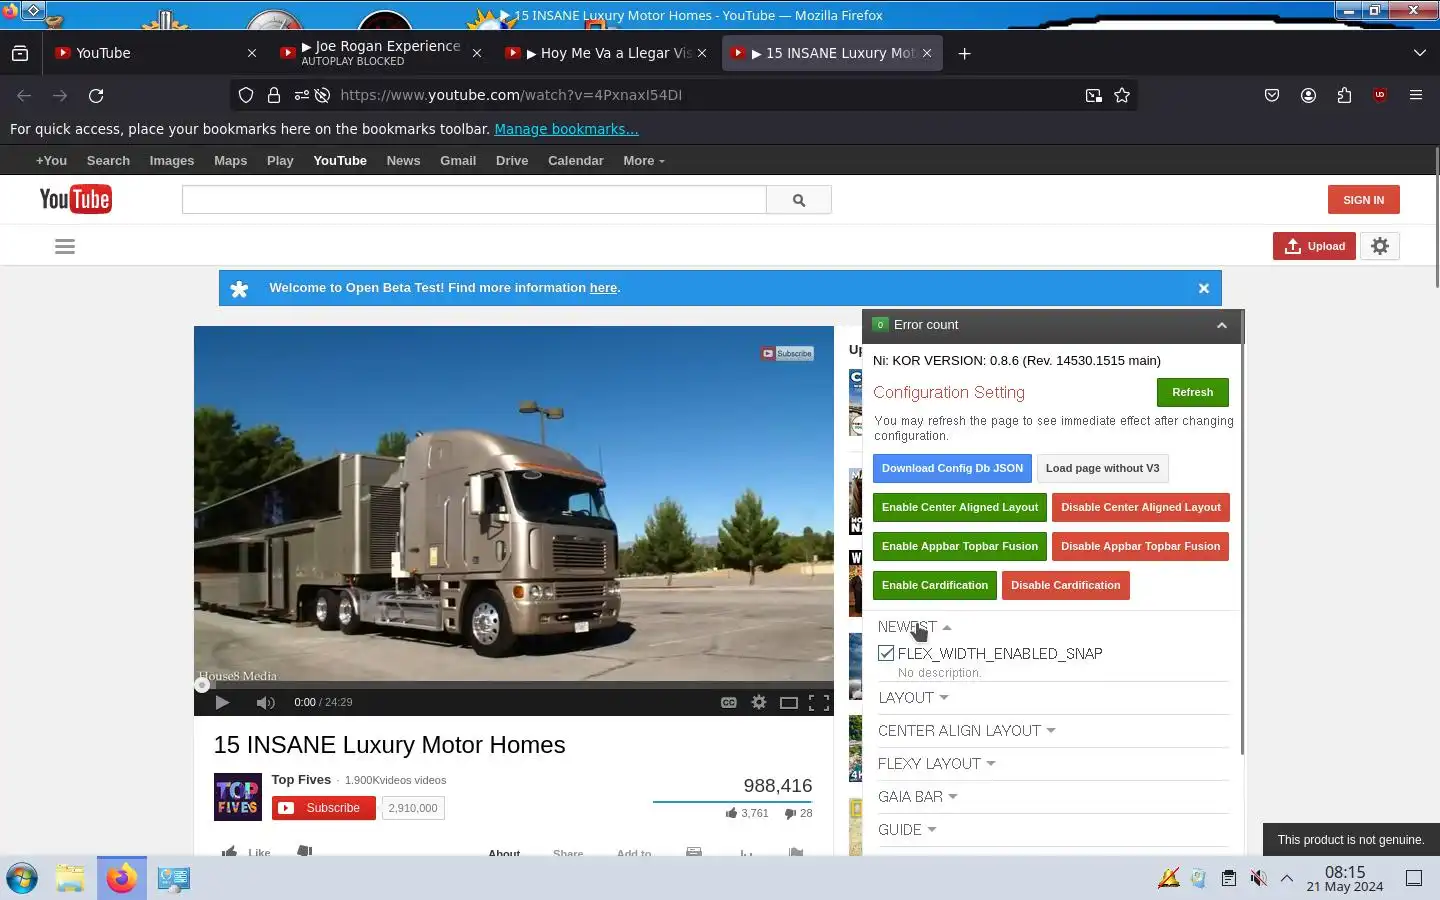Click the video progress bar scrubber
Image resolution: width=1440 pixels, height=900 pixels.
click(202, 685)
